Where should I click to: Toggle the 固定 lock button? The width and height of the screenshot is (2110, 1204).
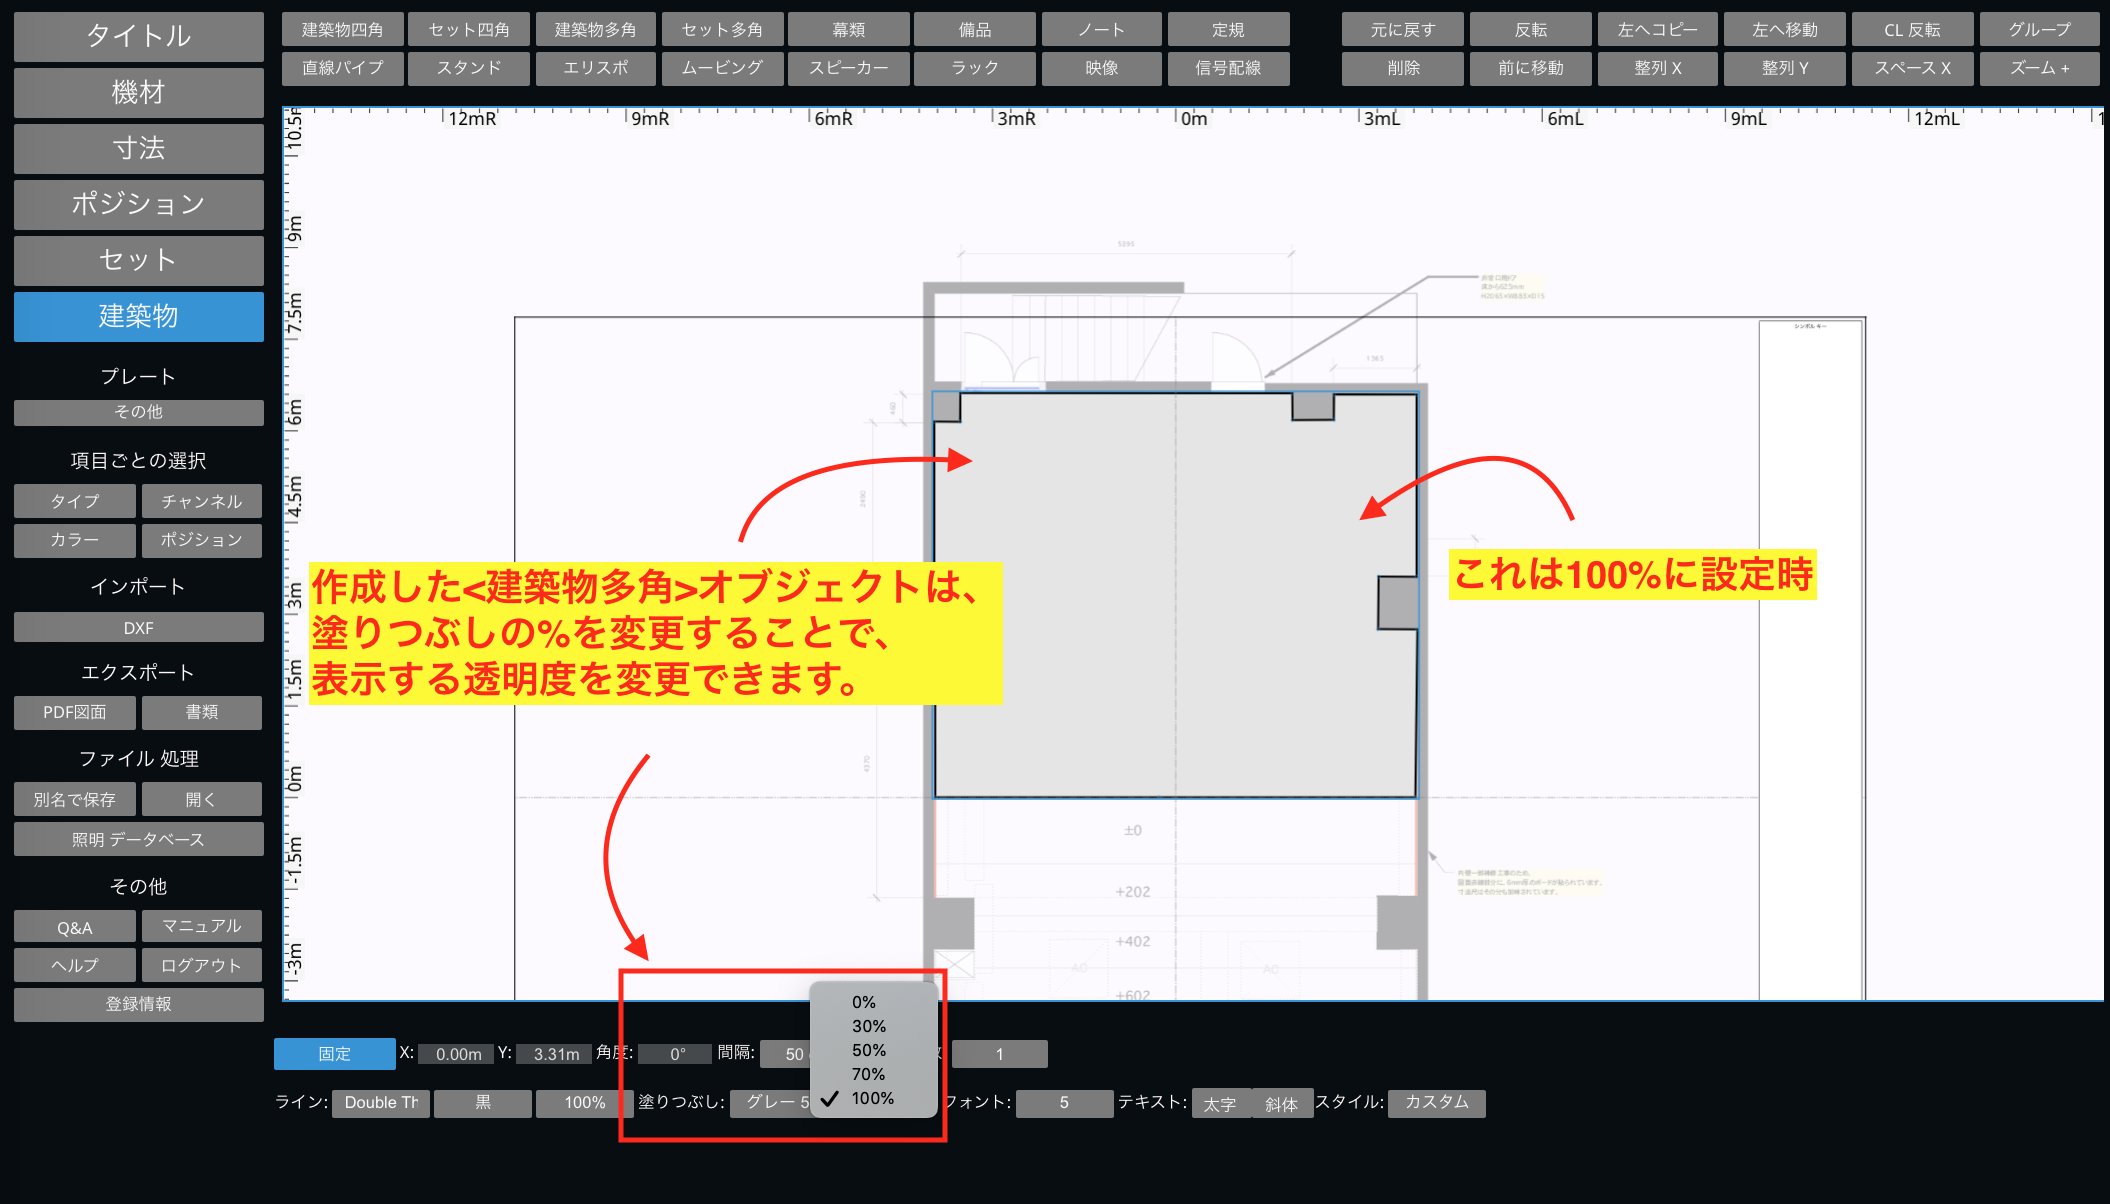pyautogui.click(x=335, y=1054)
